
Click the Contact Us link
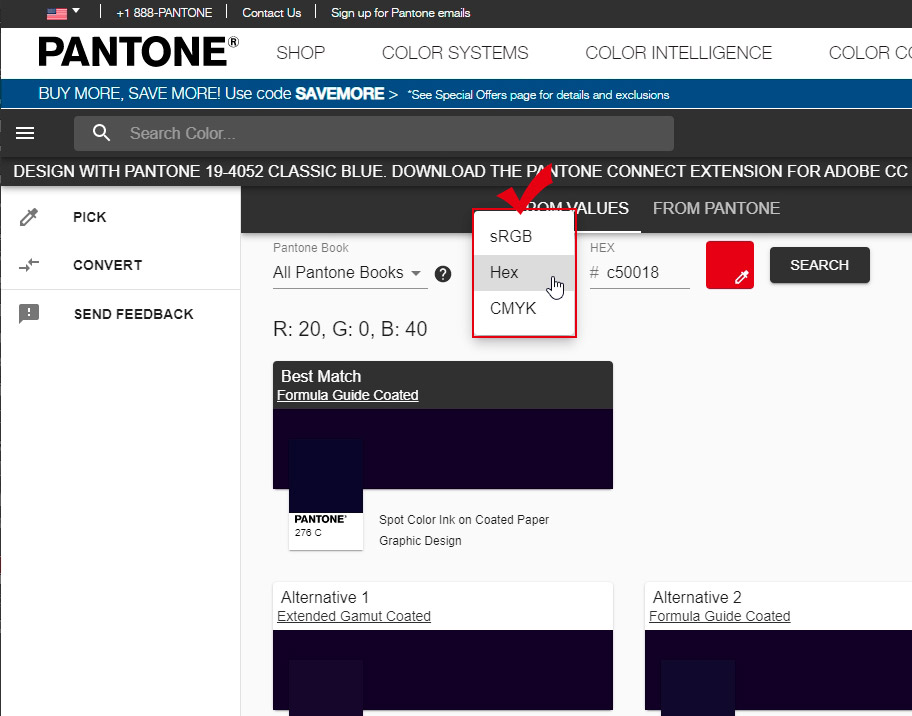click(x=272, y=13)
